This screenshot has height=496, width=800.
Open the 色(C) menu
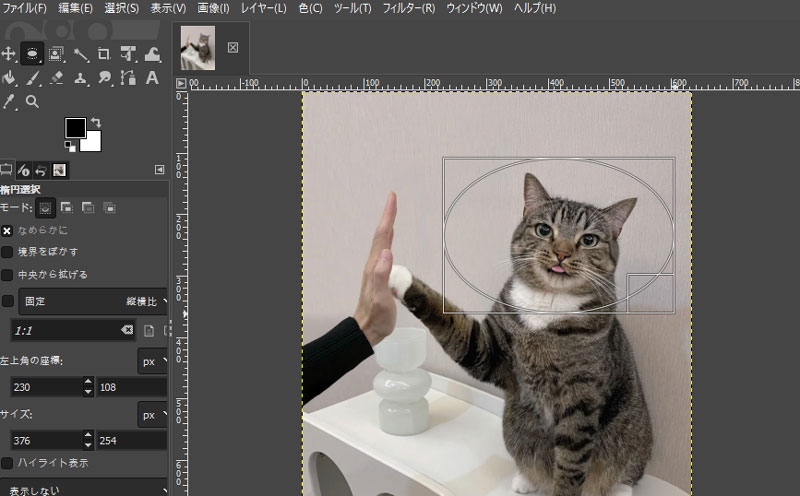(310, 8)
